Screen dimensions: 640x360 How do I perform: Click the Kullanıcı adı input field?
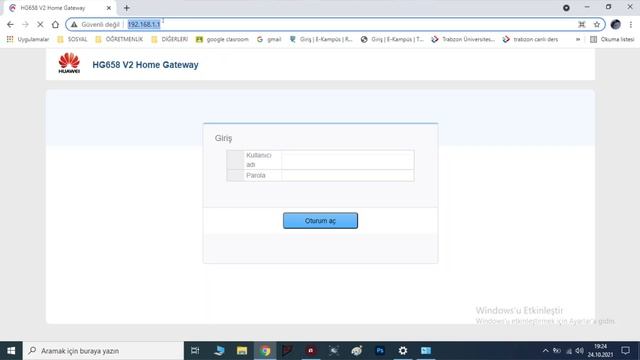click(x=348, y=160)
